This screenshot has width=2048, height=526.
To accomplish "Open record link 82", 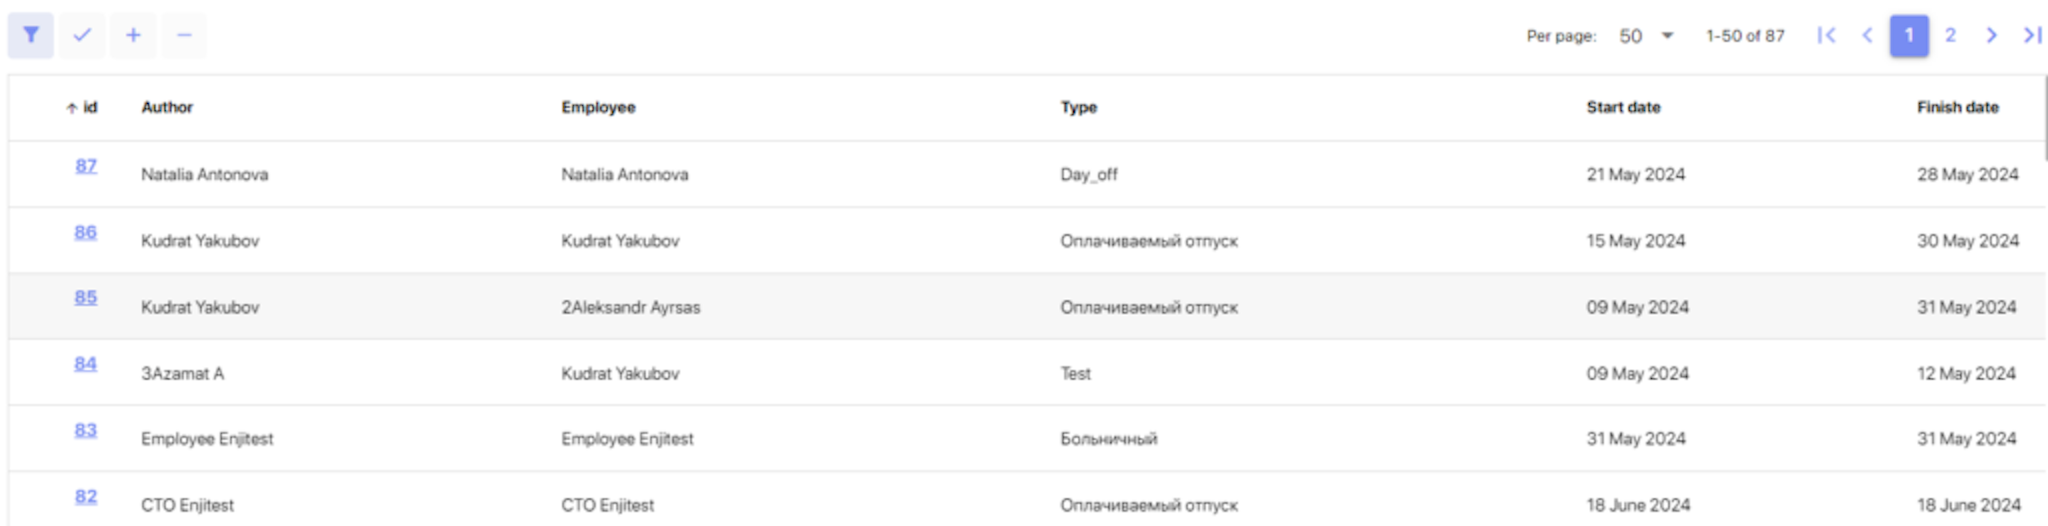I will 86,497.
